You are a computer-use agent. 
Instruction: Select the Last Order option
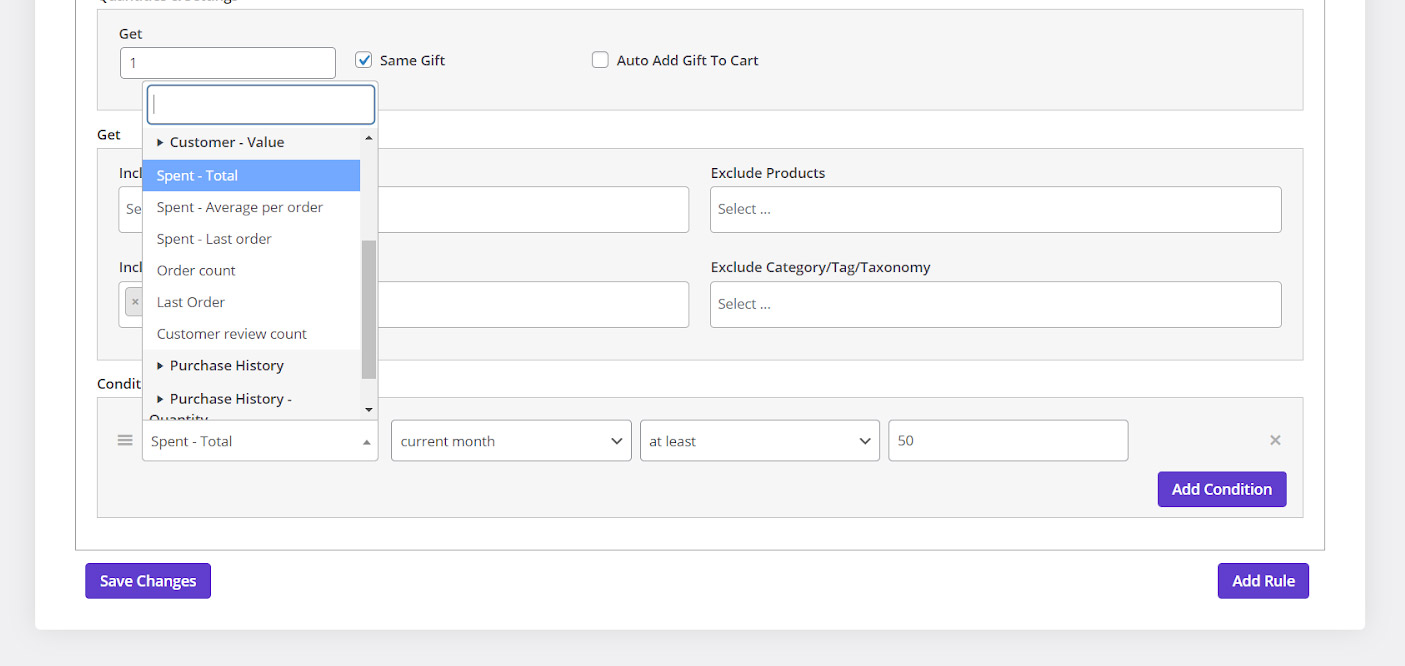pyautogui.click(x=191, y=302)
